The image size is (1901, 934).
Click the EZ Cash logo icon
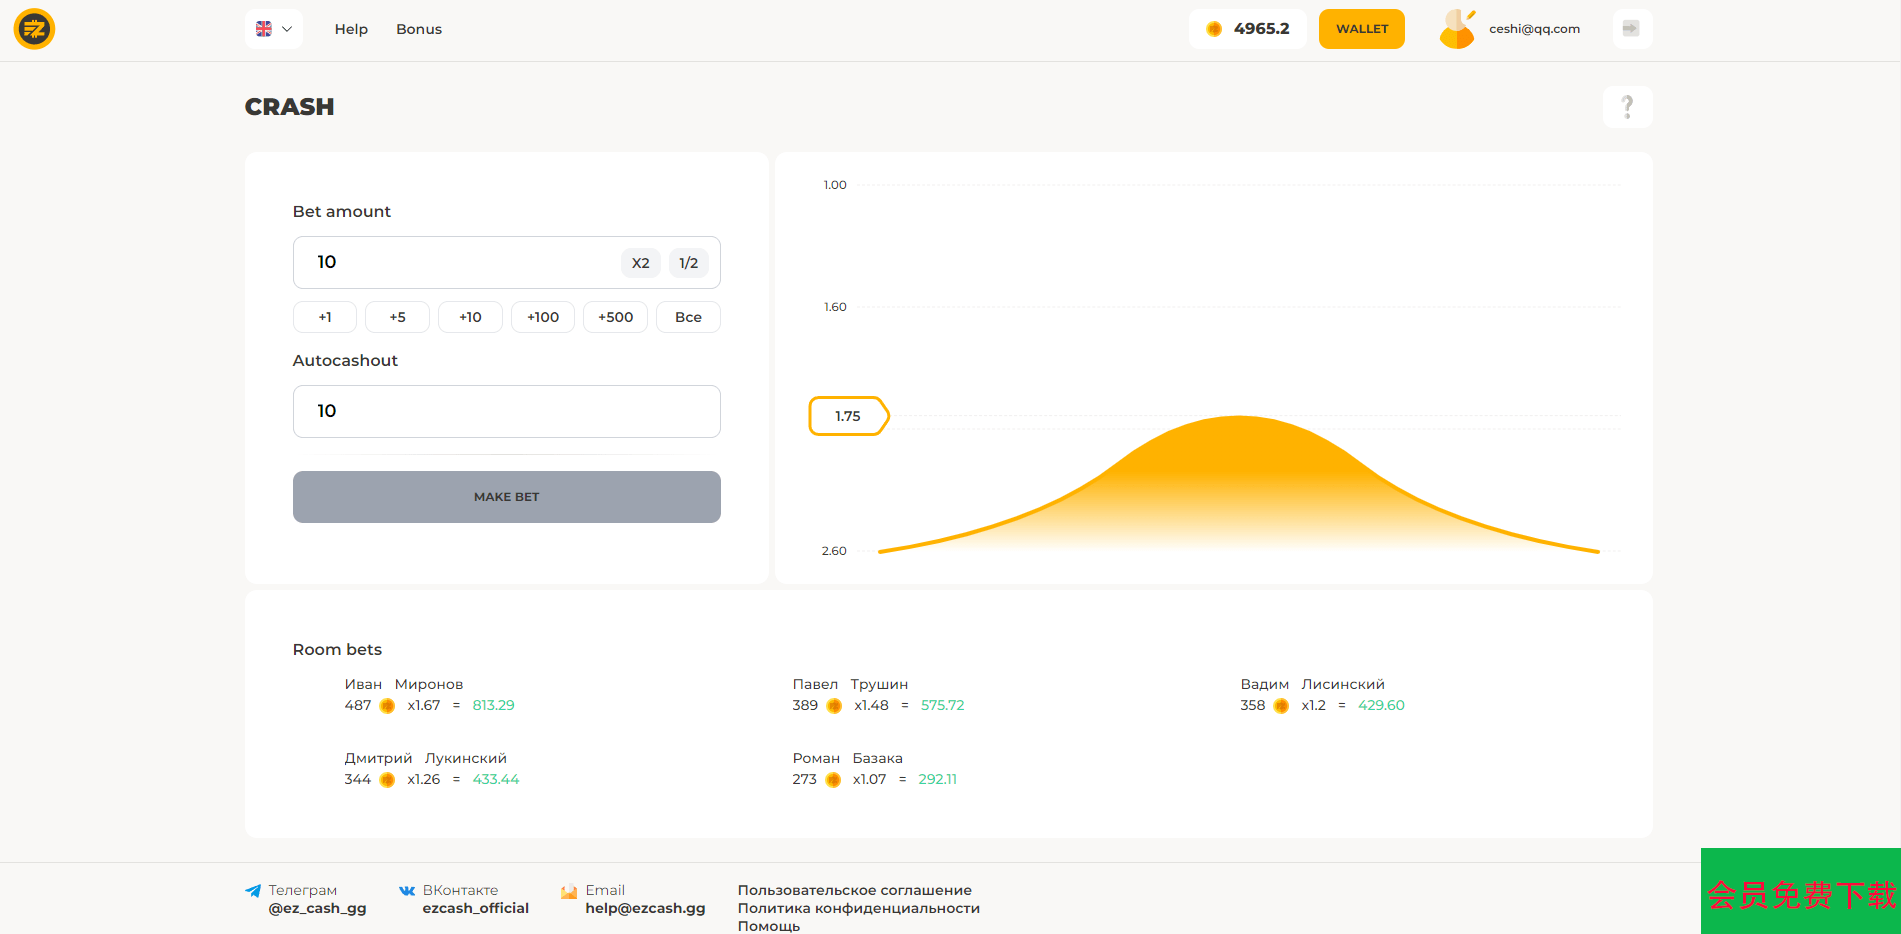pyautogui.click(x=34, y=29)
